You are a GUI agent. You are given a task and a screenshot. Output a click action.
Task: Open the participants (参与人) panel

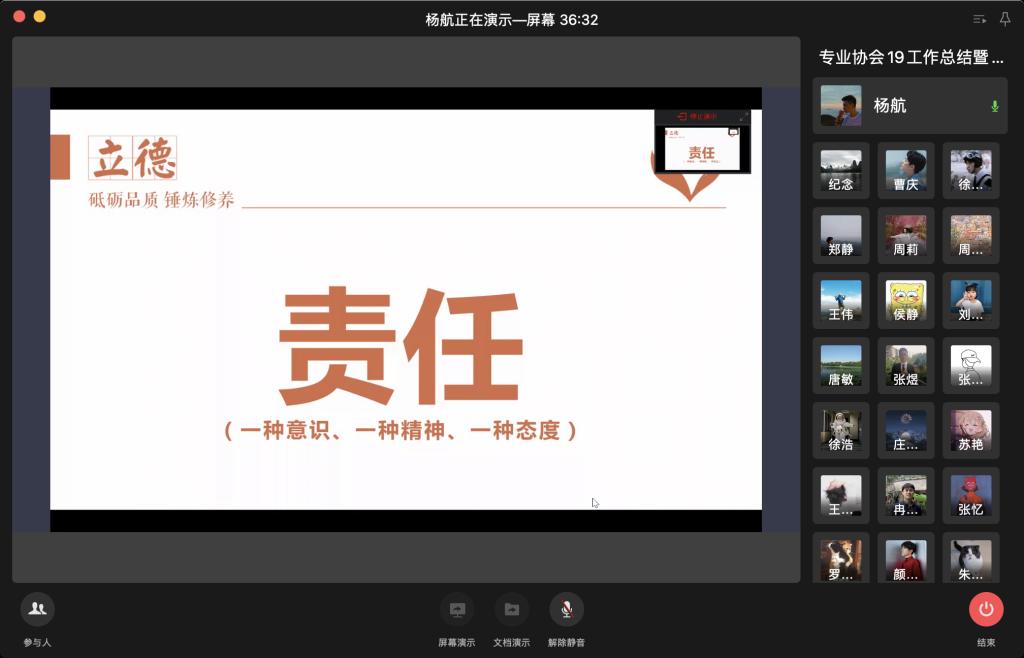[37, 609]
